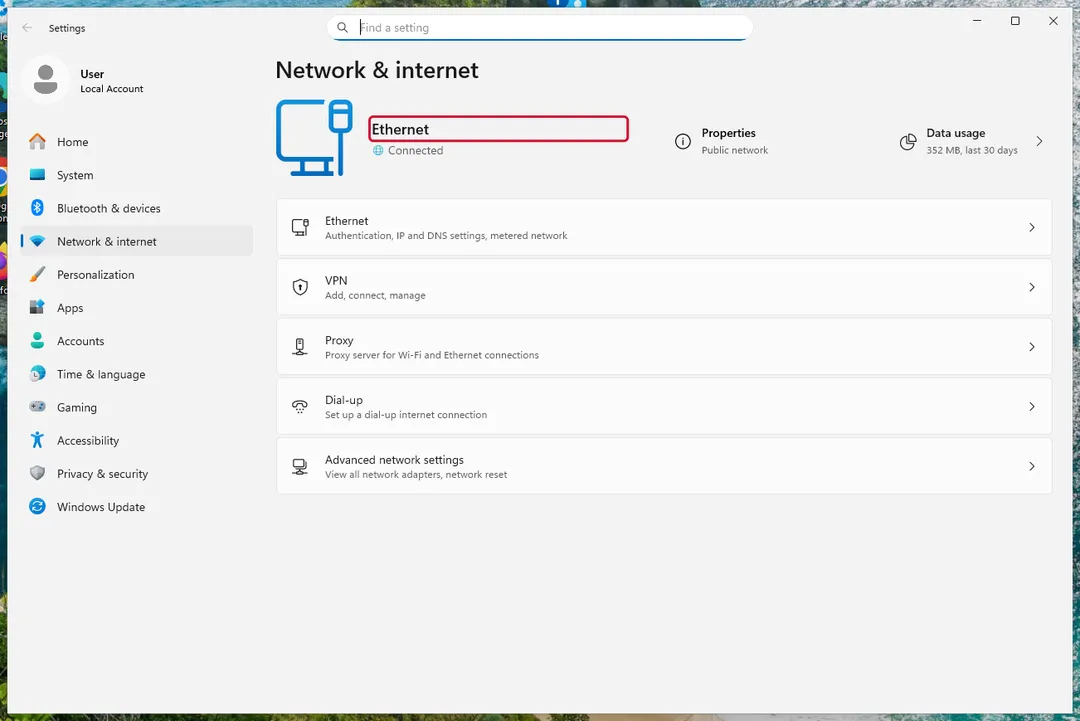The width and height of the screenshot is (1080, 721).
Task: Go to Home in sidebar
Action: coord(136,142)
